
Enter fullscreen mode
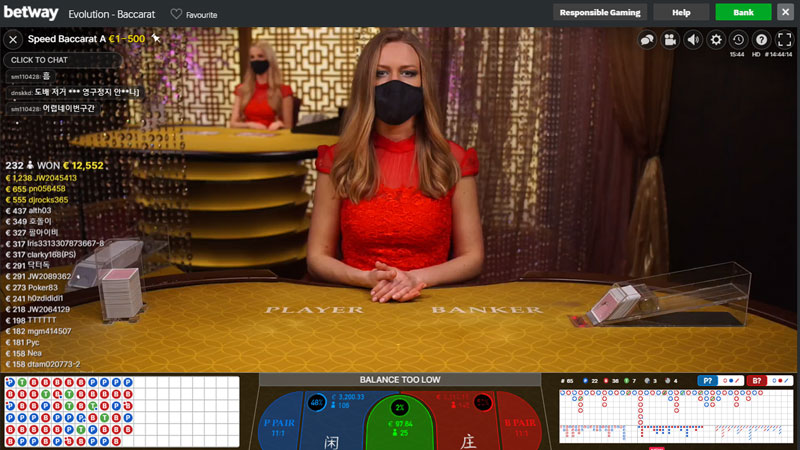pos(784,40)
